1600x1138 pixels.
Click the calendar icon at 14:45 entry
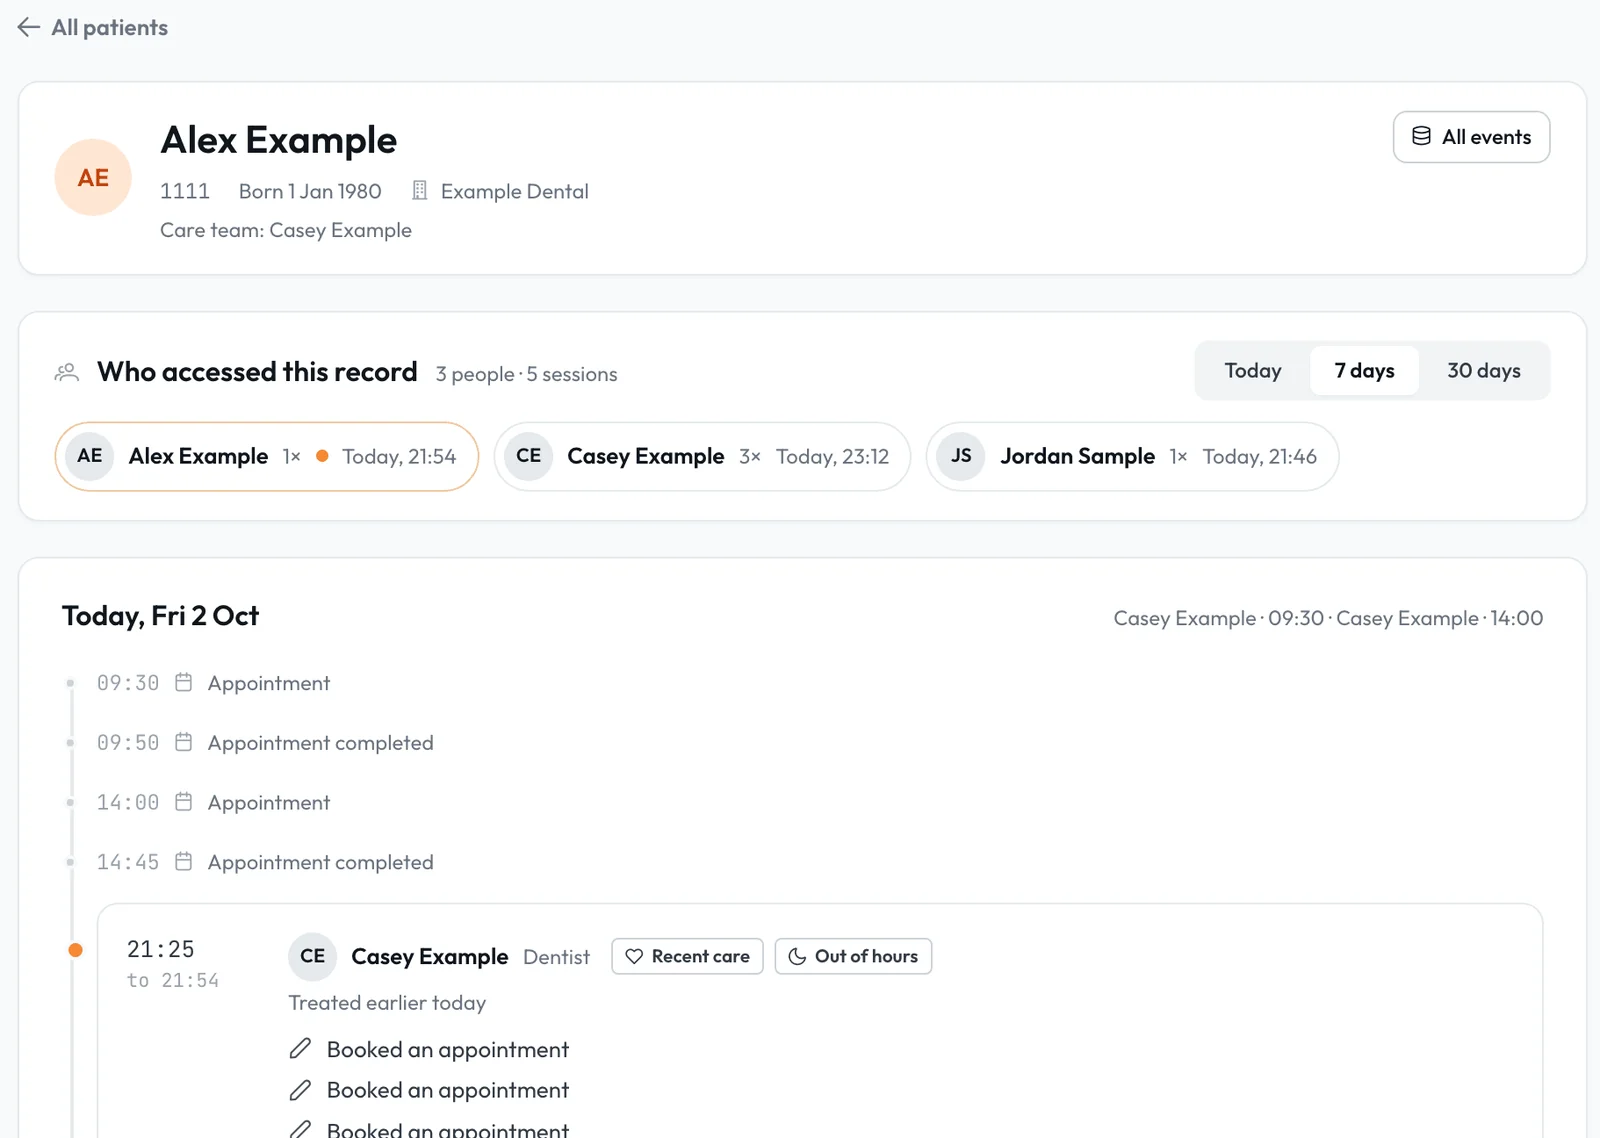pyautogui.click(x=183, y=861)
